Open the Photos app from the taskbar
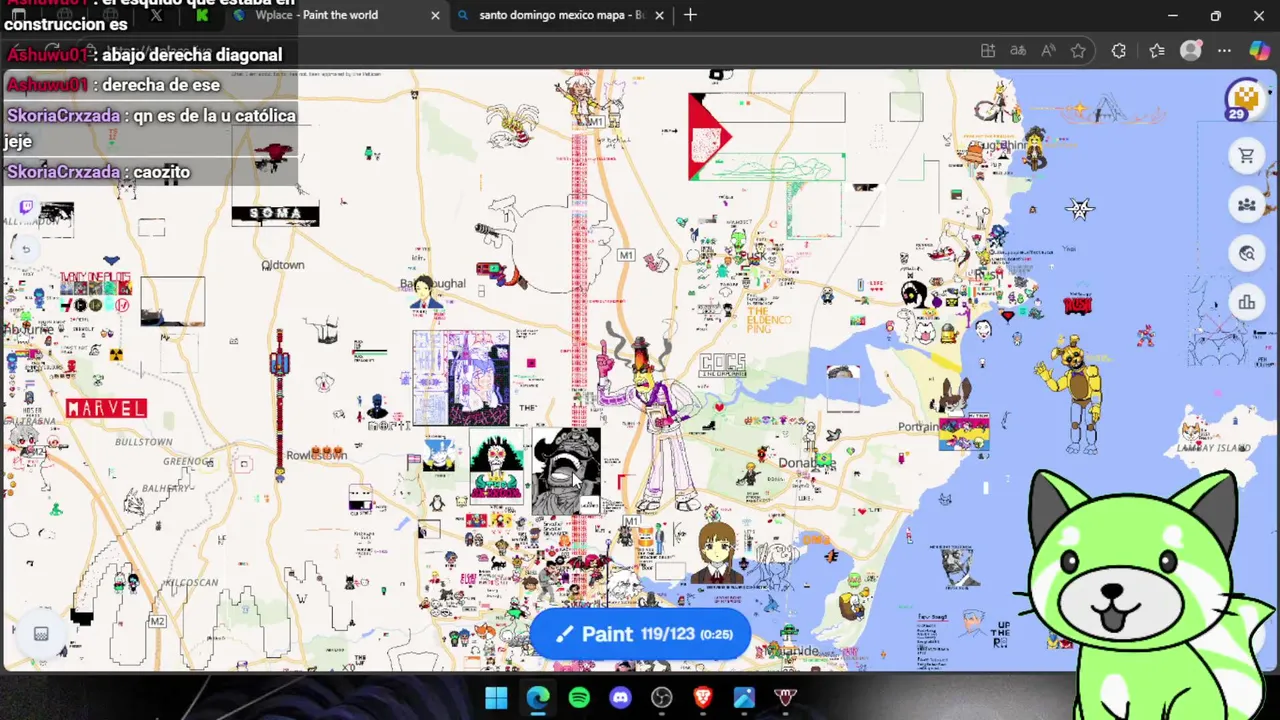Image resolution: width=1280 pixels, height=720 pixels. point(743,697)
